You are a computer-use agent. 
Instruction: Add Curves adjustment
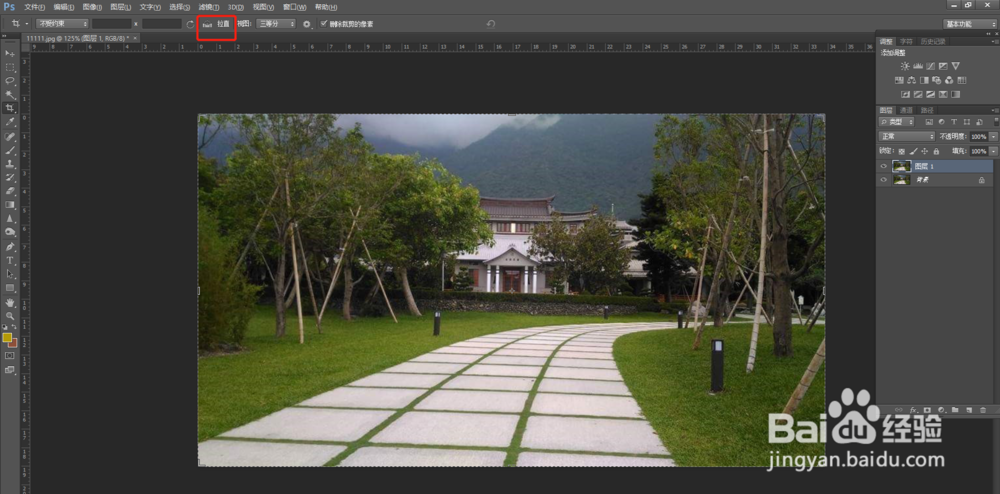[x=930, y=66]
